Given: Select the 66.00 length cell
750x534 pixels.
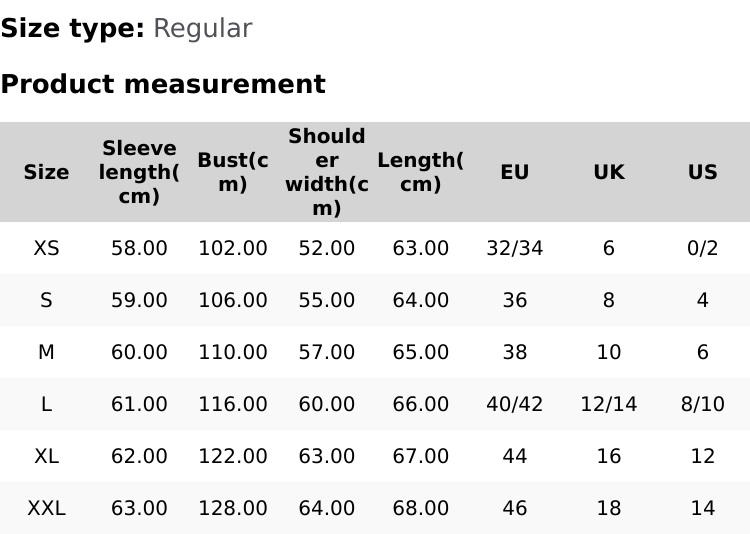Looking at the screenshot, I should click(x=420, y=404).
